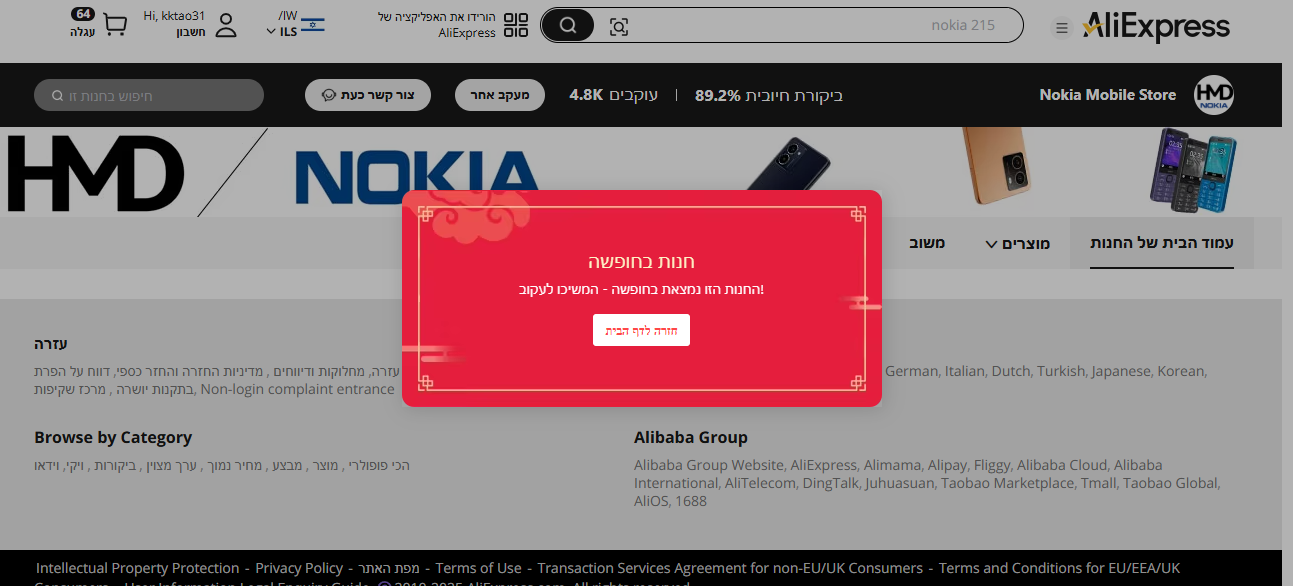Expand the מוצרים products dropdown
Viewport: 1293px width, 586px height.
(1018, 244)
